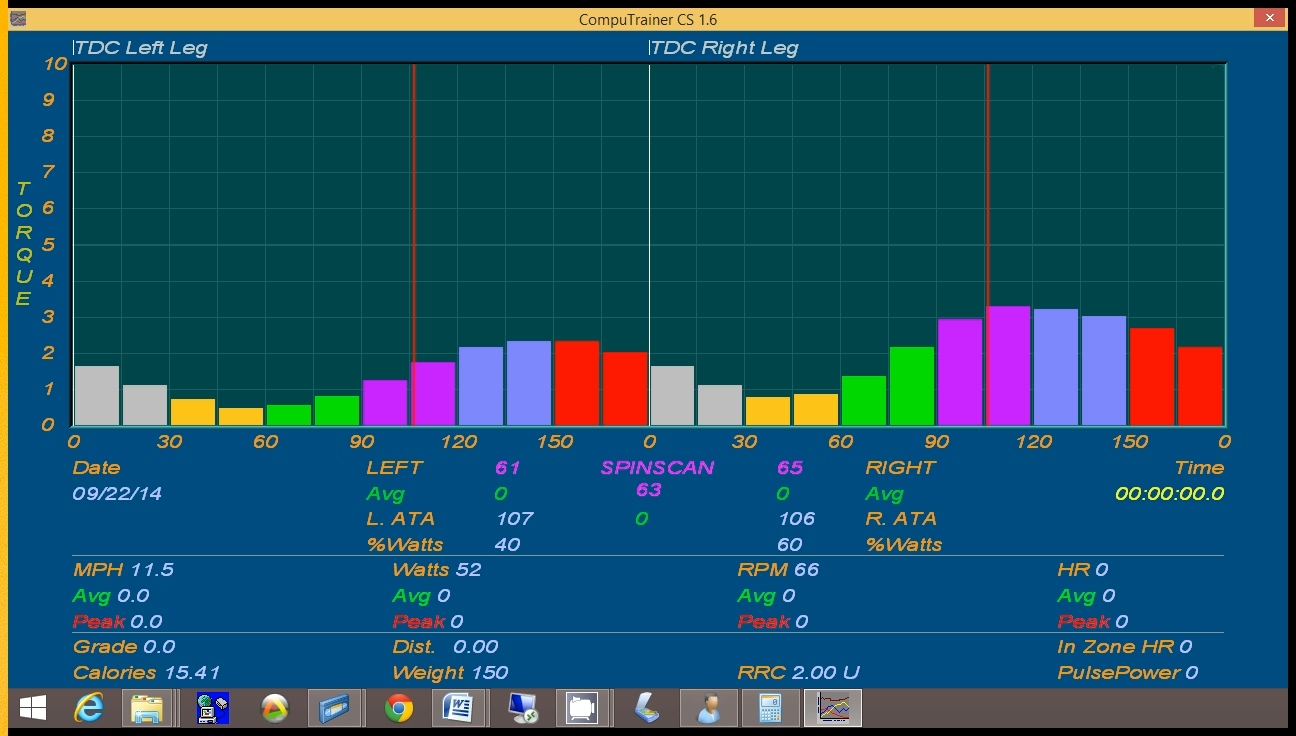This screenshot has height=736, width=1296.
Task: Click the Grade 0.0 readout
Action: 124,647
